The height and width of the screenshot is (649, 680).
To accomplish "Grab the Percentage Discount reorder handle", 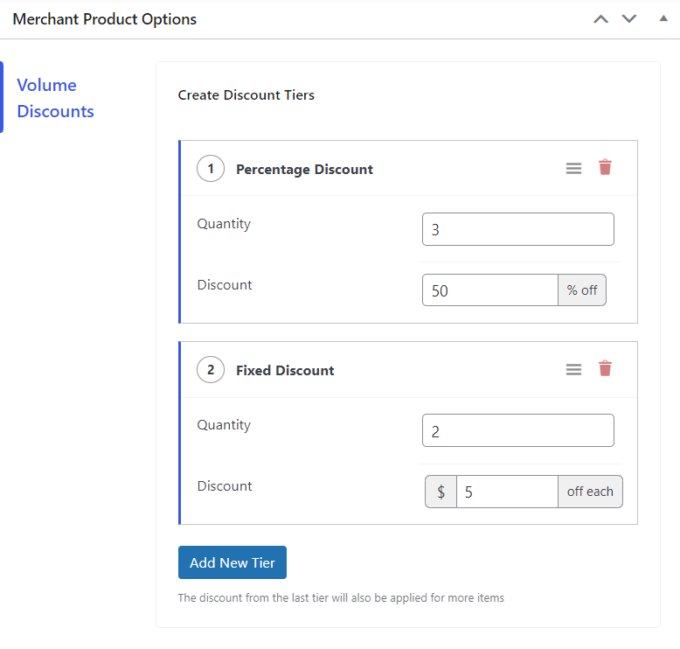I will pos(573,168).
